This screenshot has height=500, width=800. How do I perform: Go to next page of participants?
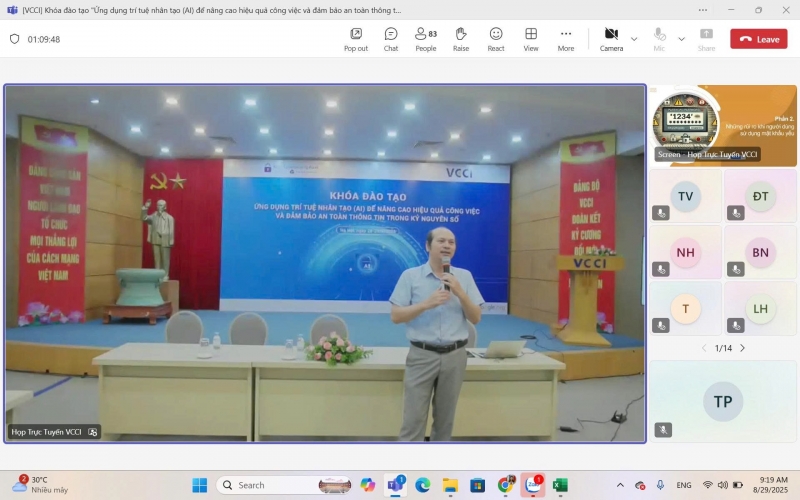coord(742,348)
